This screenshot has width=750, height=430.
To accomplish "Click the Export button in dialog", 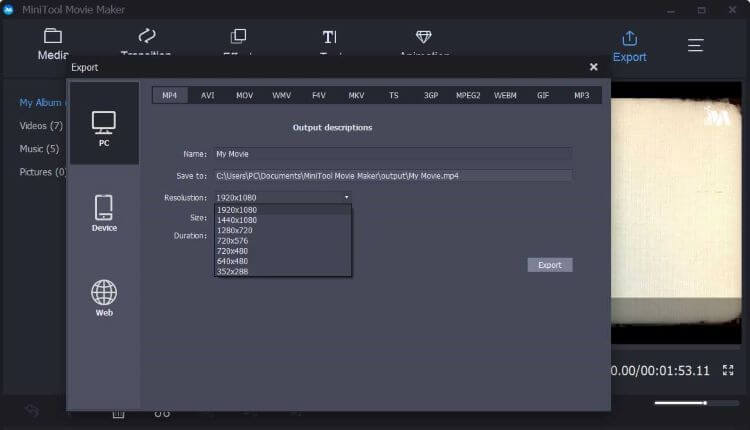I will (x=550, y=265).
